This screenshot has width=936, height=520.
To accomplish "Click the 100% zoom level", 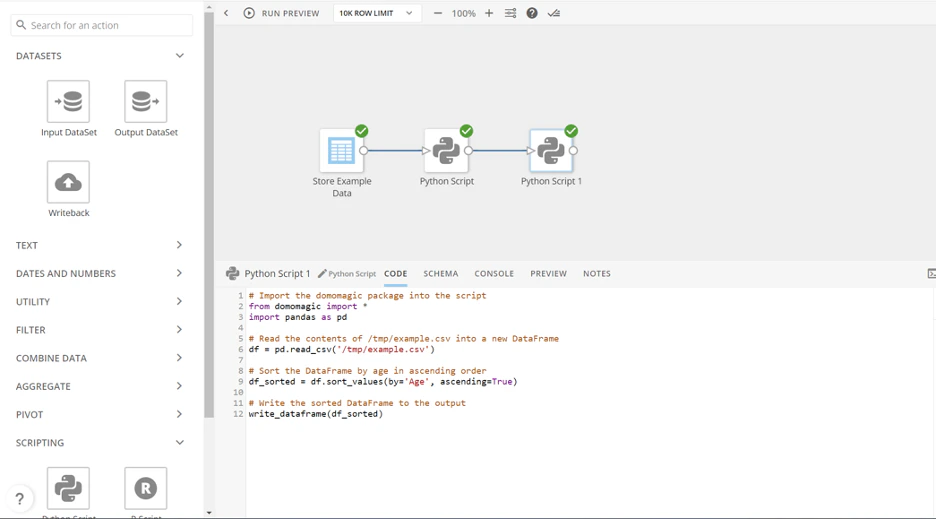I will click(463, 13).
